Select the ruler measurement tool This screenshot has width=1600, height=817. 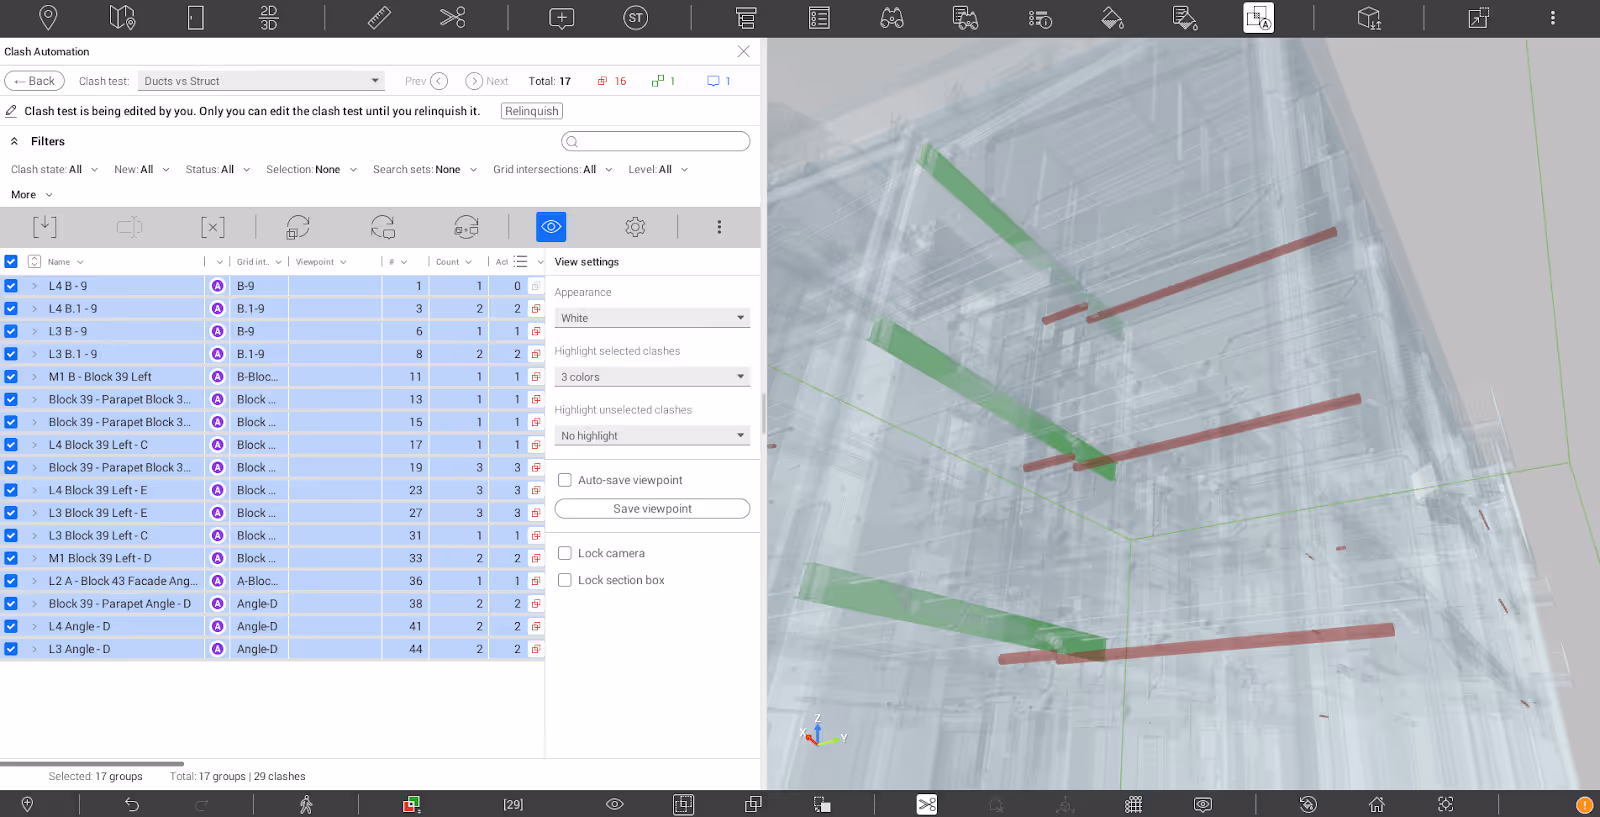379,17
